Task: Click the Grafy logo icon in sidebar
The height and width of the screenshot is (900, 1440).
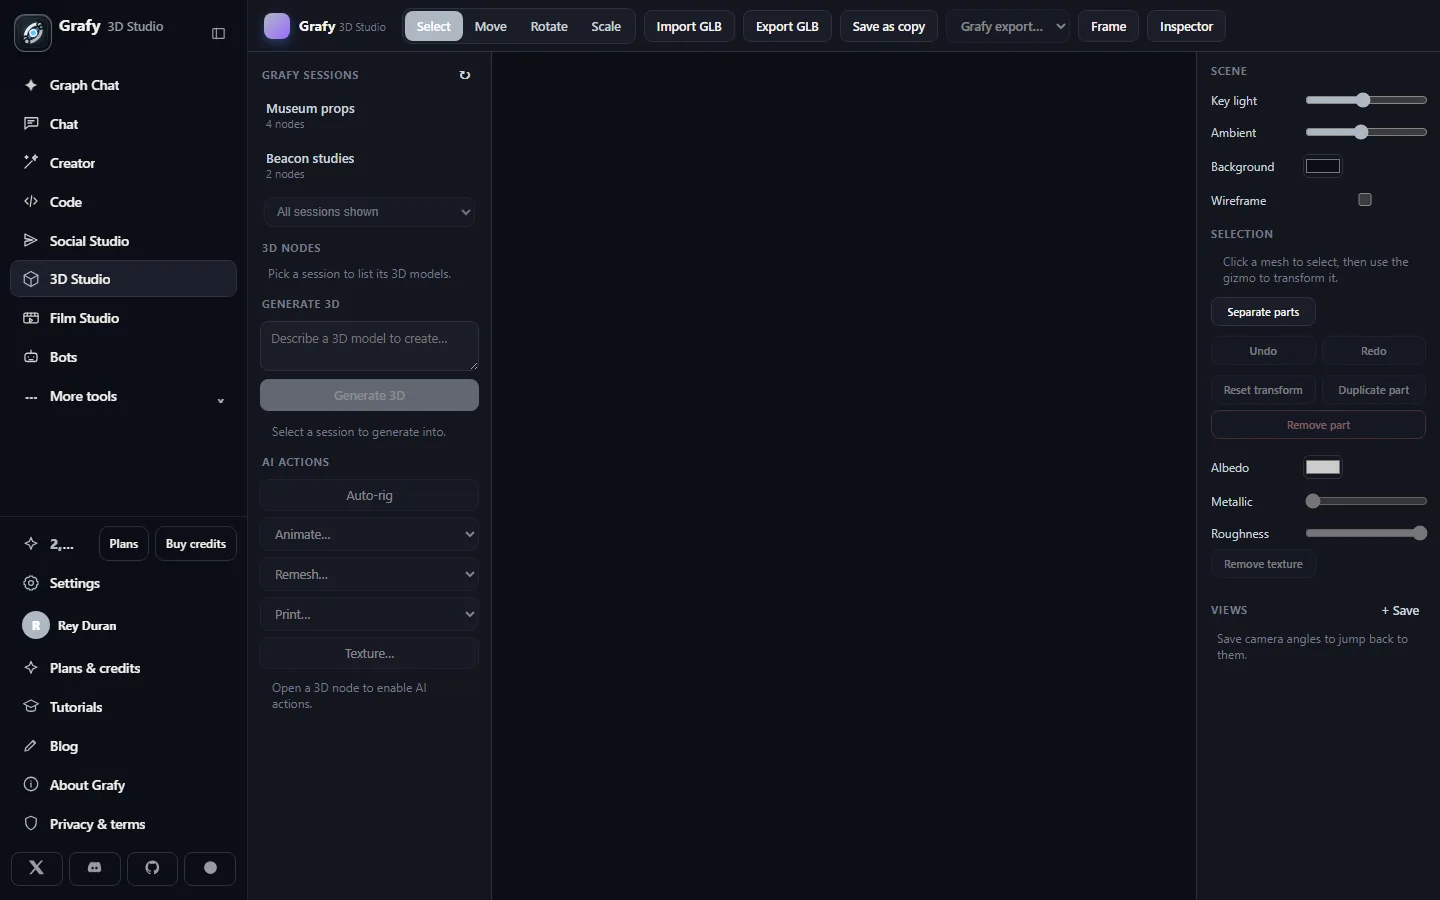Action: click(33, 33)
